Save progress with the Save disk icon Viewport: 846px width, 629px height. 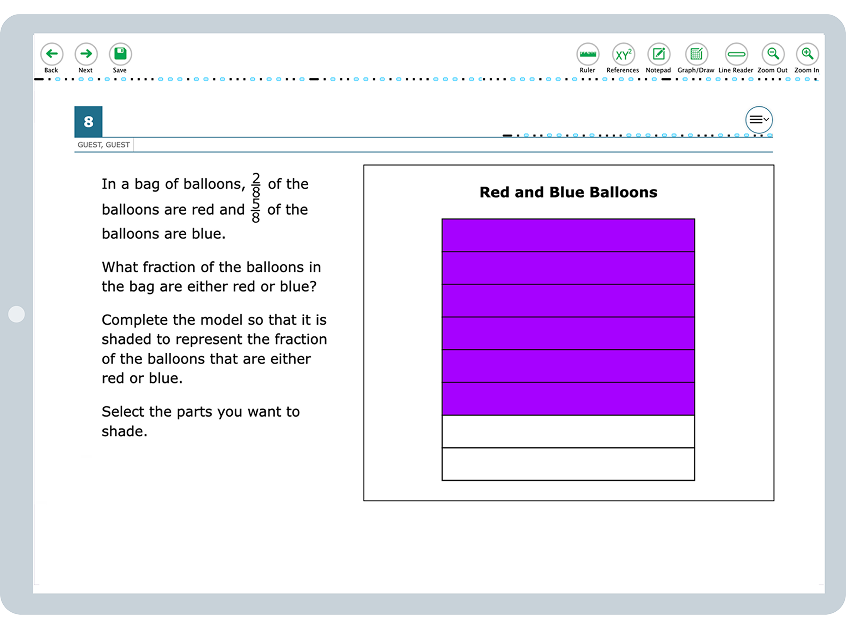(120, 54)
